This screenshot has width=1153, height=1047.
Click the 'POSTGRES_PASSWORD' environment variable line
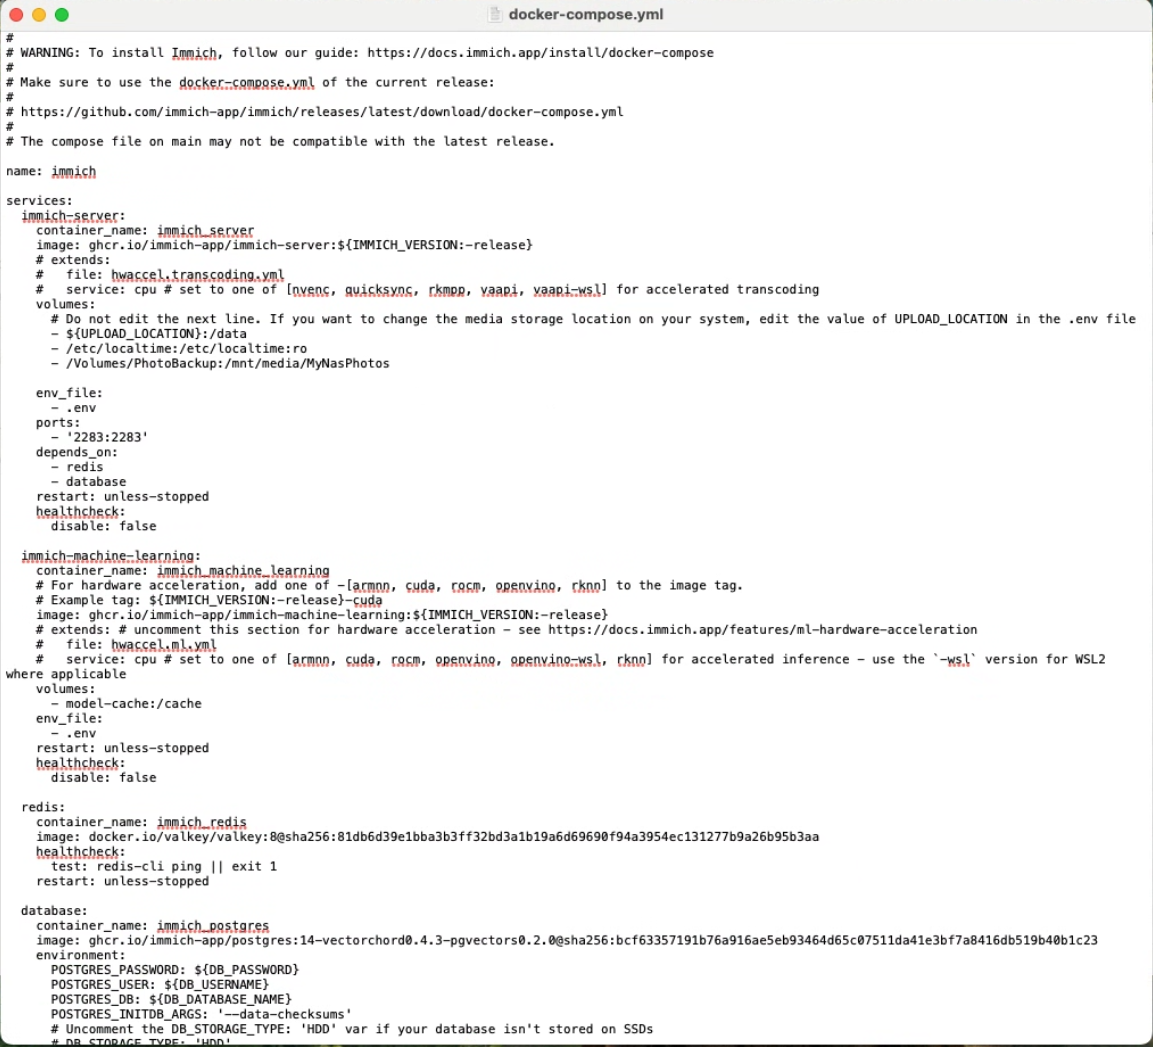173,969
